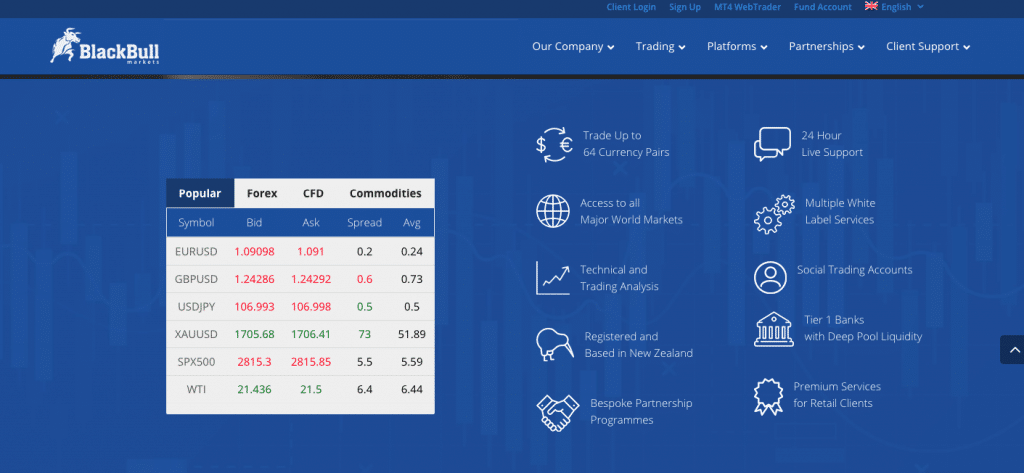
Task: Click the Symbol column header
Action: [196, 222]
